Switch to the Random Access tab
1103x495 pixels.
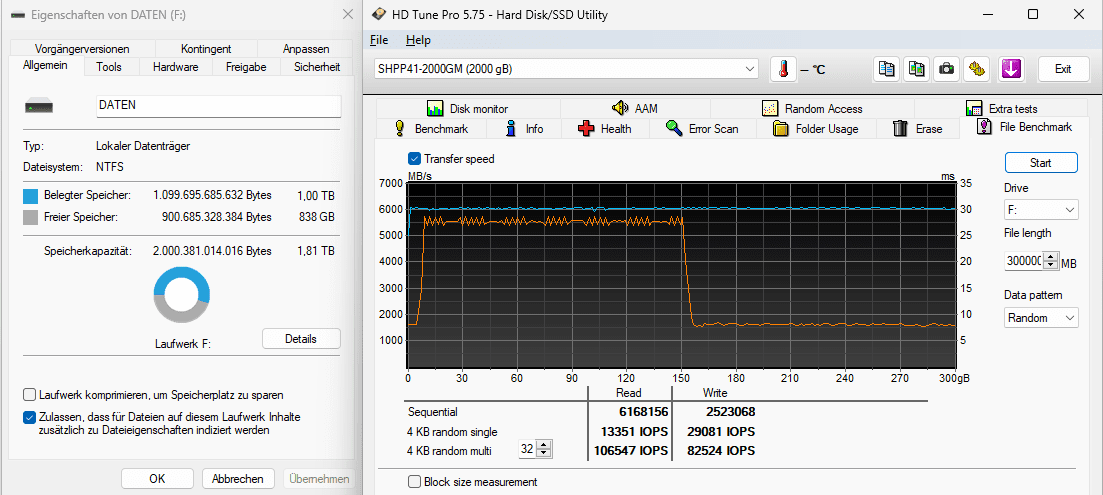click(812, 109)
